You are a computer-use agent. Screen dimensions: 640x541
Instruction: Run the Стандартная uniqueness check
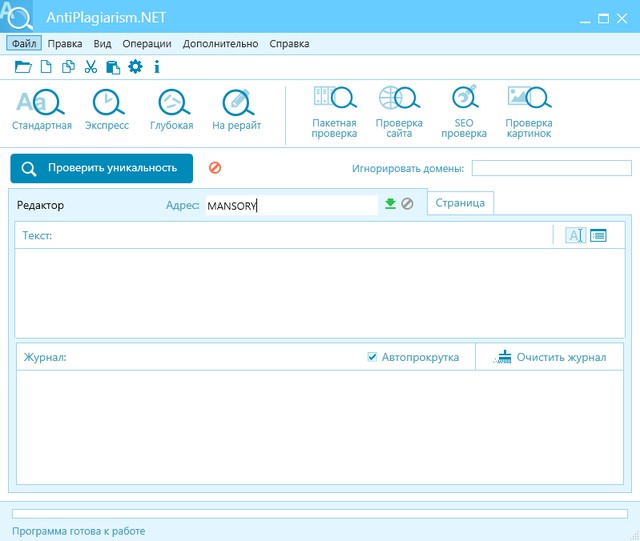point(42,111)
